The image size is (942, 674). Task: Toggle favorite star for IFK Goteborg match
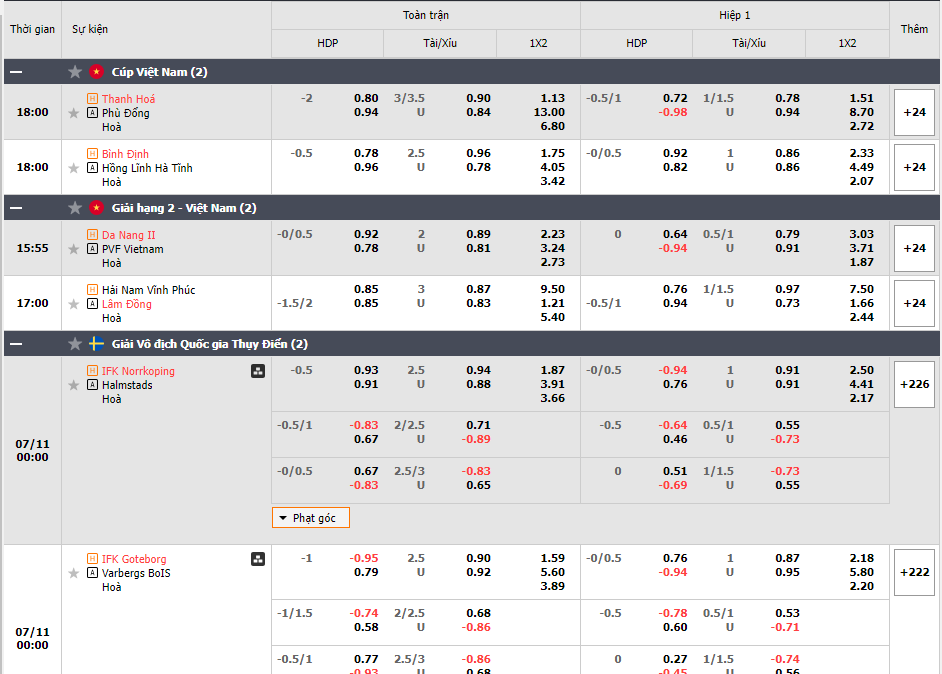[73, 573]
